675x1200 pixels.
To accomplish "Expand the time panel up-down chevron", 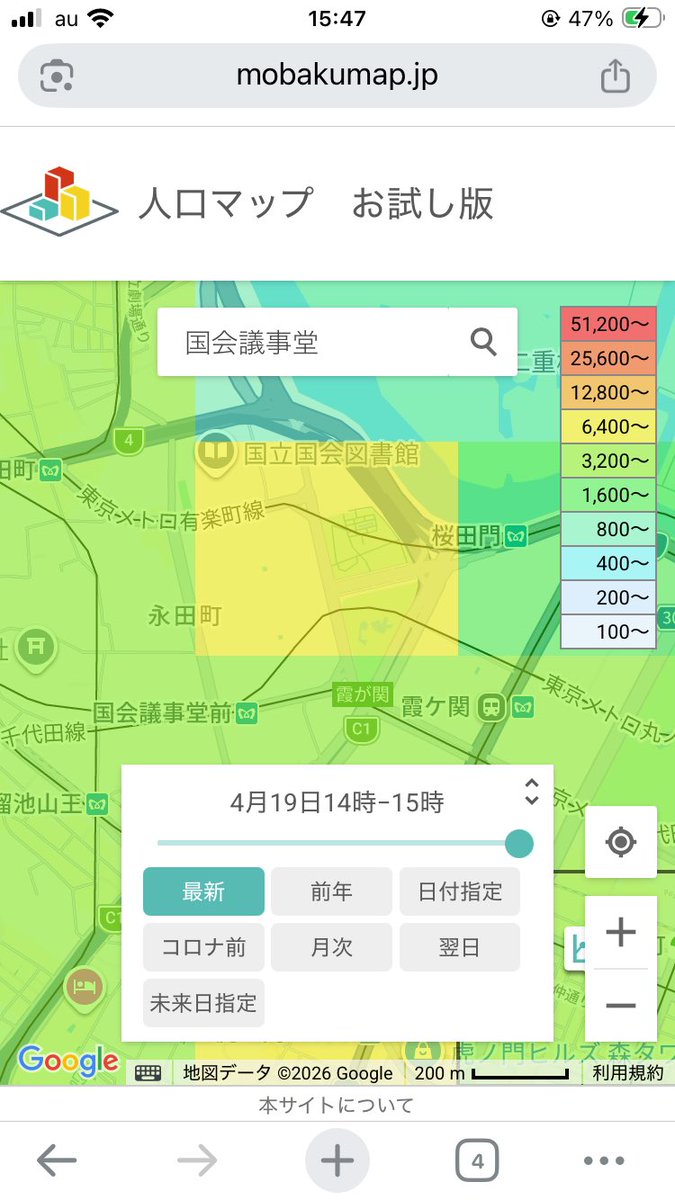I will (x=532, y=792).
